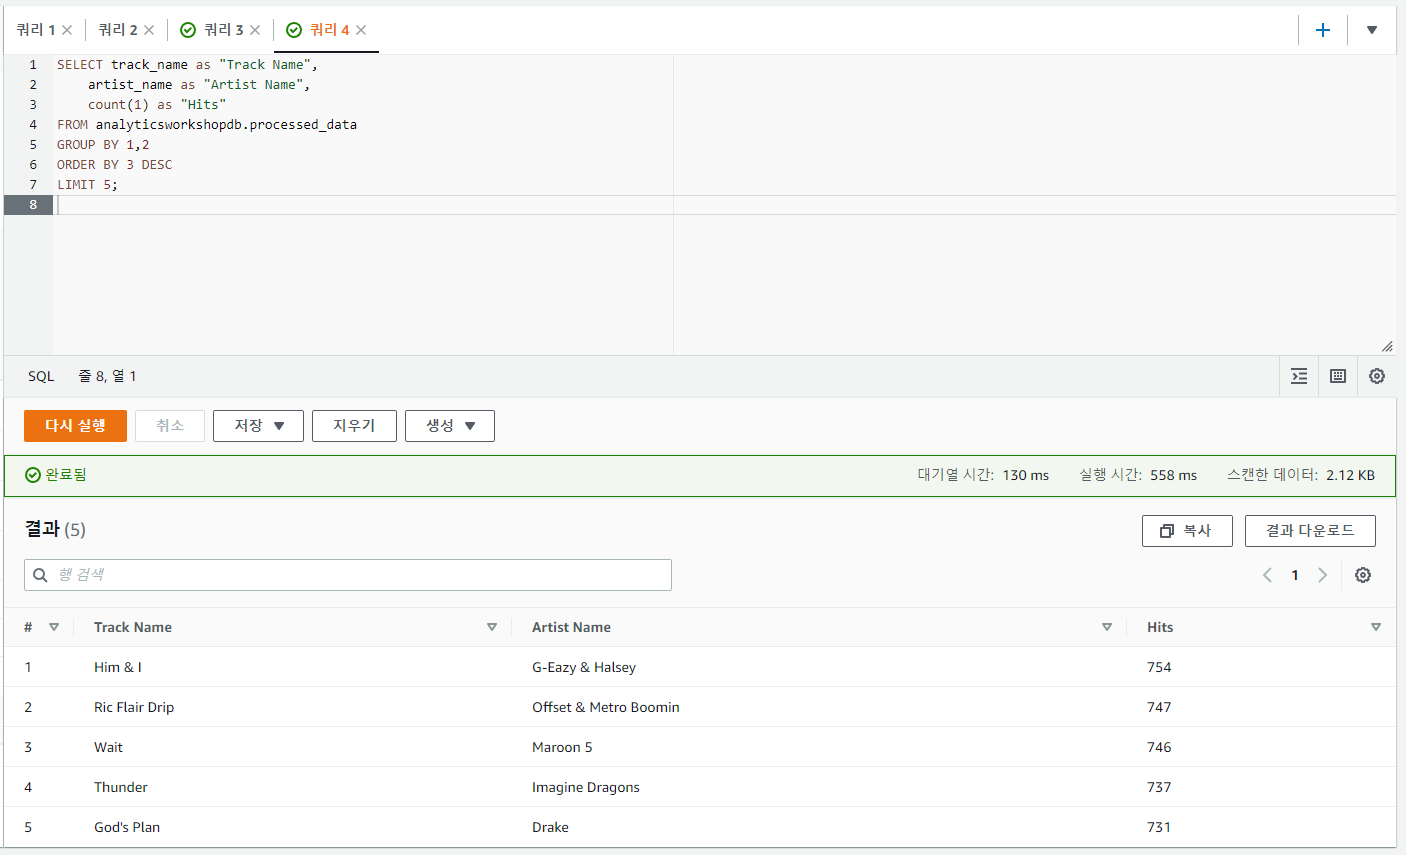Go to next results page
The width and height of the screenshot is (1406, 855).
point(1323,575)
